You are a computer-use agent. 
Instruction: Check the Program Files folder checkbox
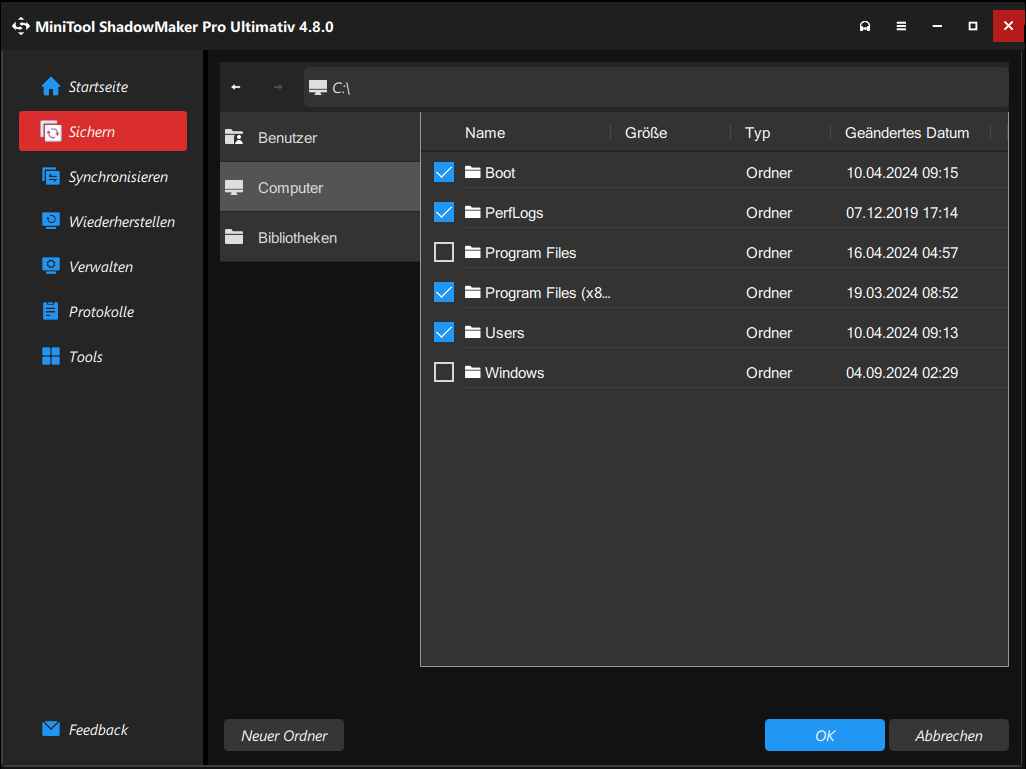coord(444,252)
